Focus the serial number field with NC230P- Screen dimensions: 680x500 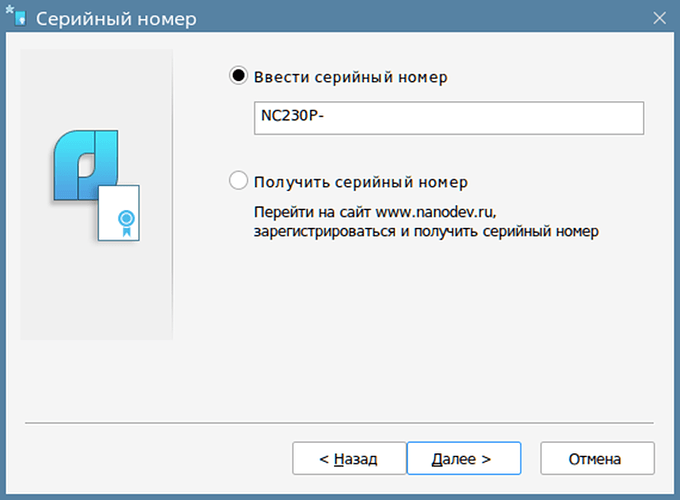click(x=449, y=118)
